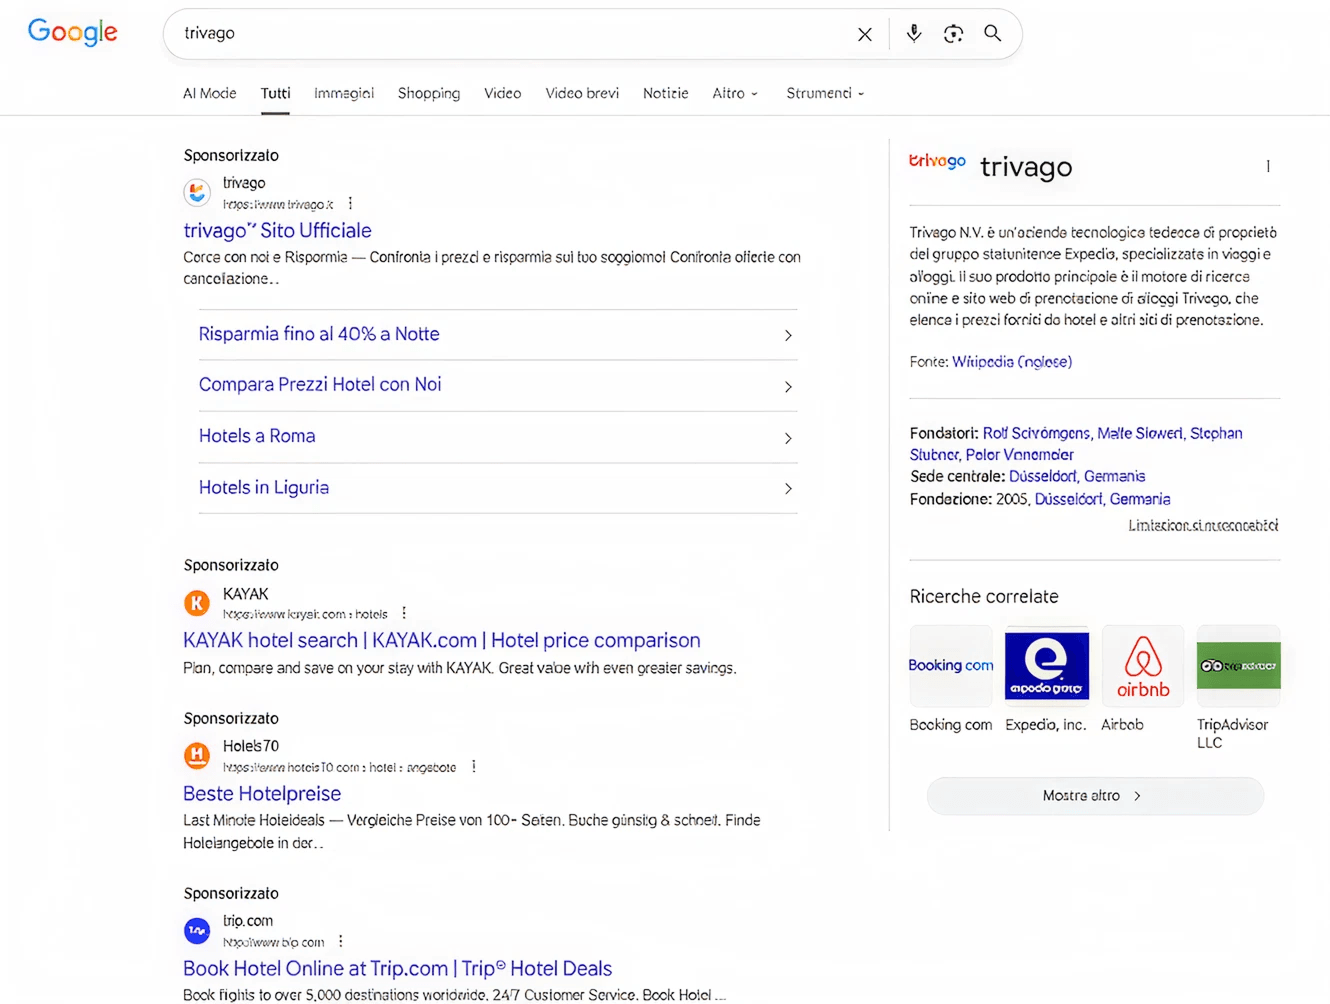Click the Google logo

tap(72, 32)
